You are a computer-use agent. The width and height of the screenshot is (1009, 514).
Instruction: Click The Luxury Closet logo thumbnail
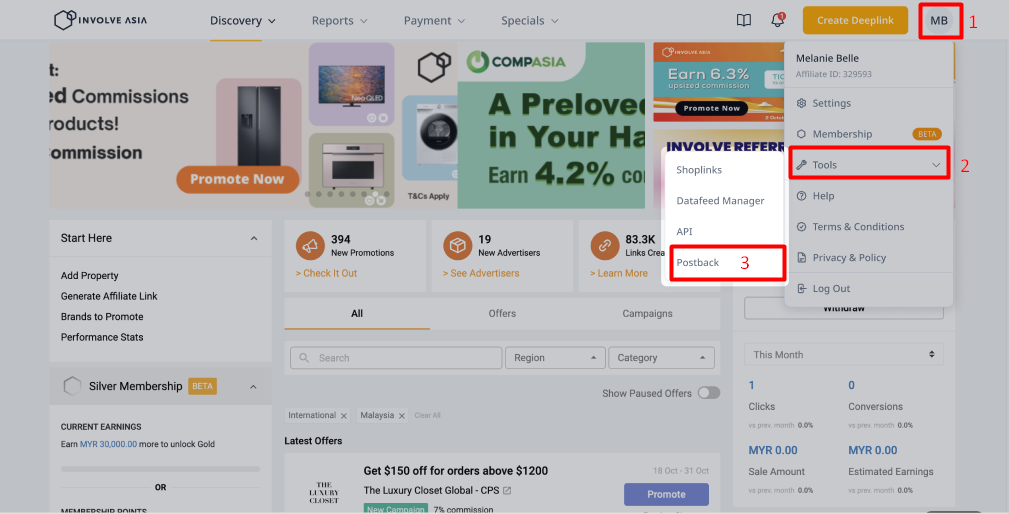(x=324, y=492)
